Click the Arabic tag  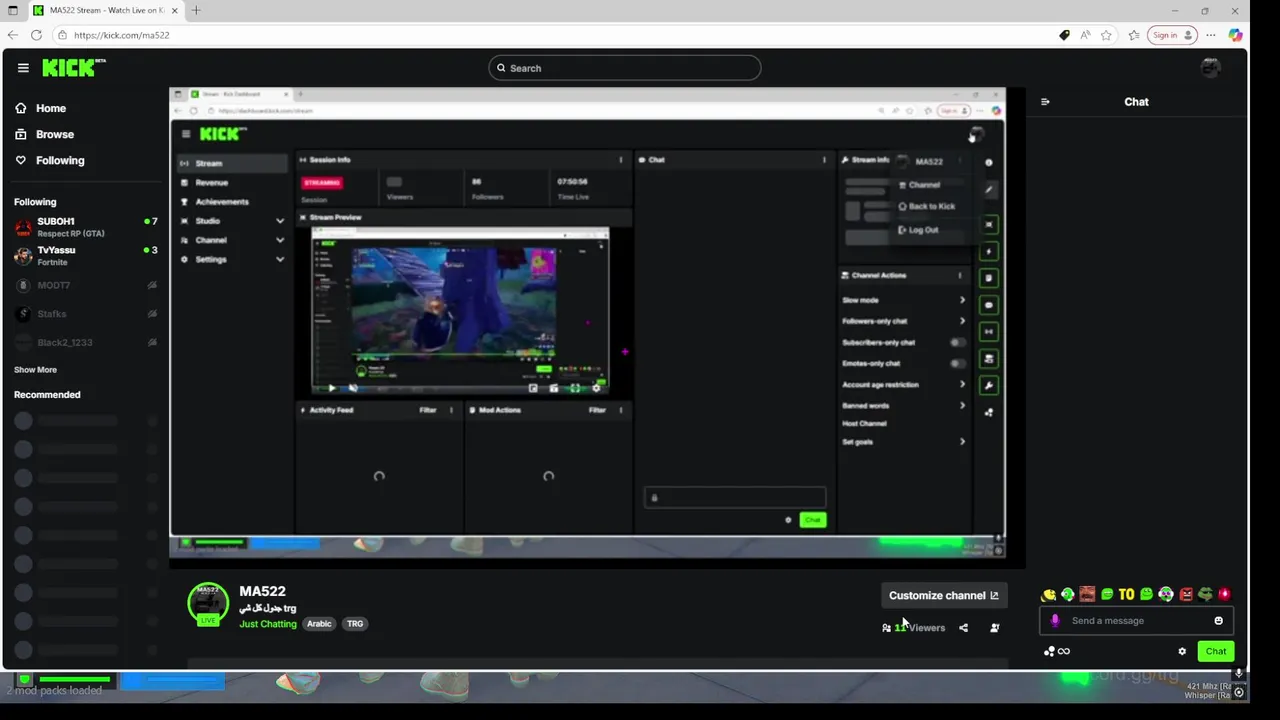[x=319, y=624]
